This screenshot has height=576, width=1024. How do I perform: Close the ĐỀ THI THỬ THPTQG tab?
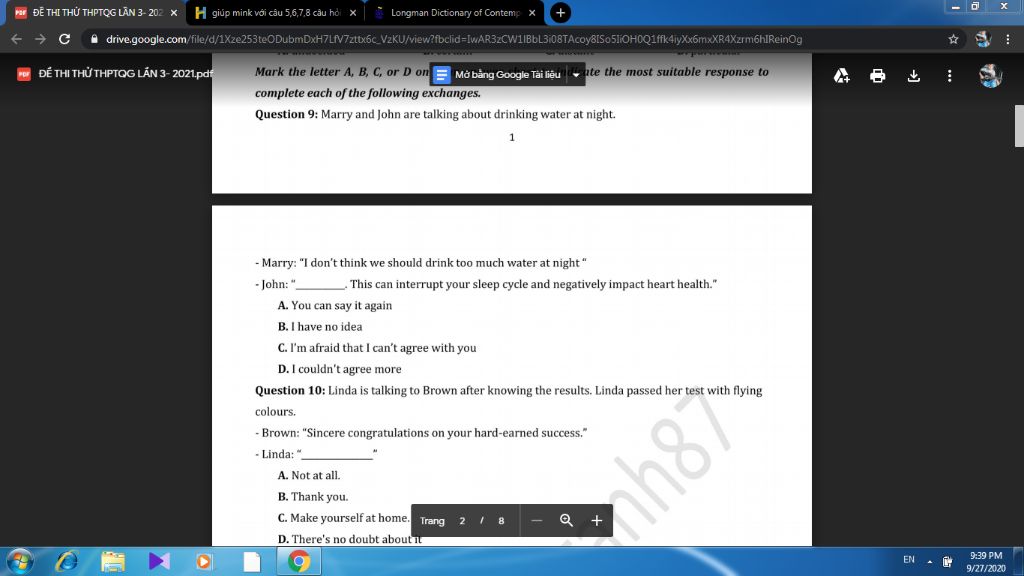[174, 13]
